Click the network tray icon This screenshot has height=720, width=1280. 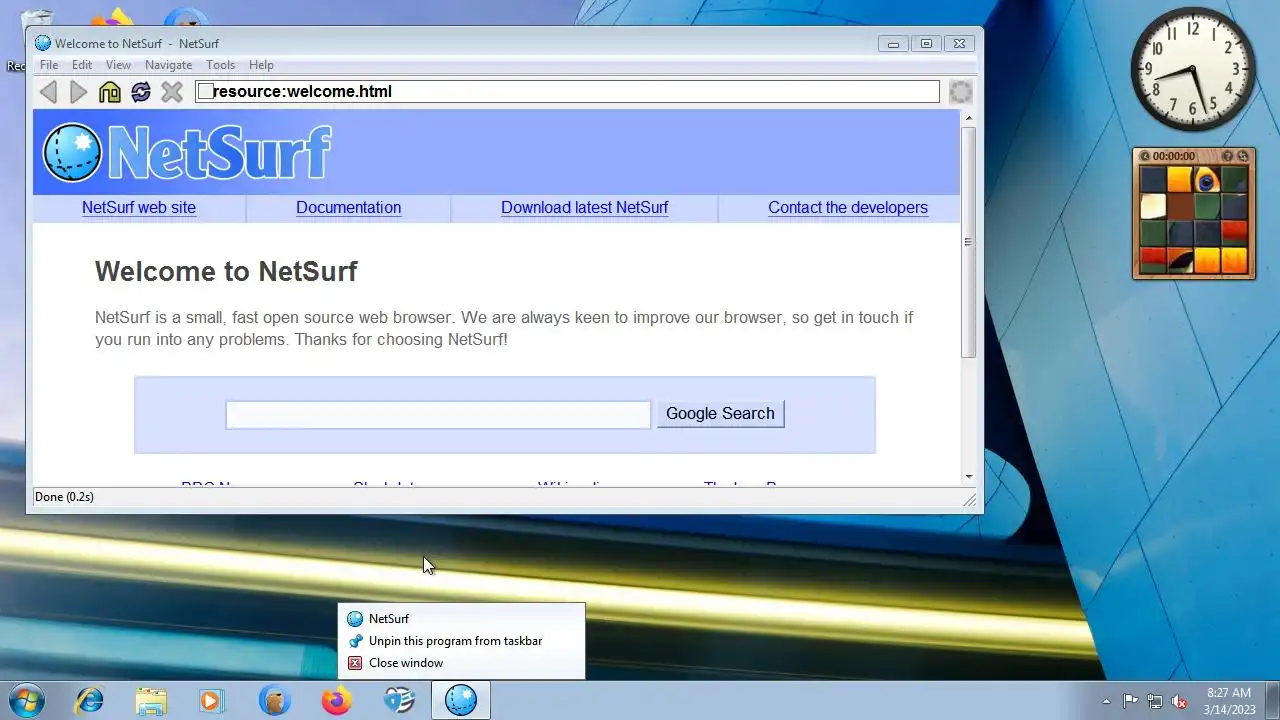pyautogui.click(x=1155, y=701)
